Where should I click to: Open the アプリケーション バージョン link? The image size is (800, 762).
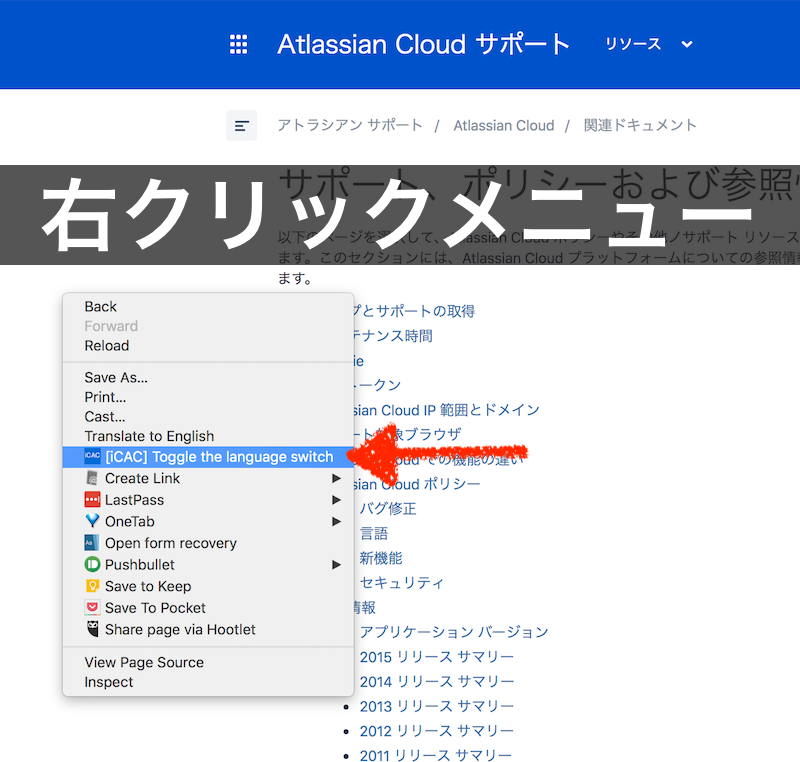coord(454,632)
